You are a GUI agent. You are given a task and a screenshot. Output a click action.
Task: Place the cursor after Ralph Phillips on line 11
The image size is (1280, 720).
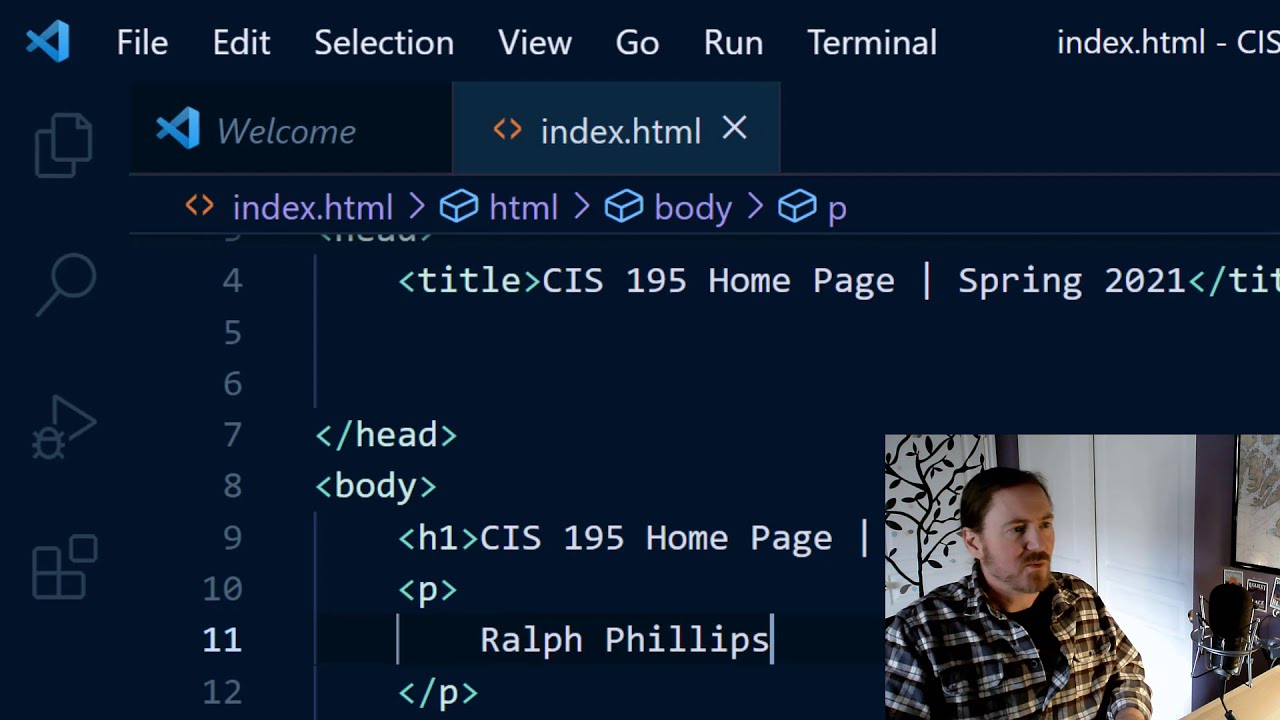point(771,639)
